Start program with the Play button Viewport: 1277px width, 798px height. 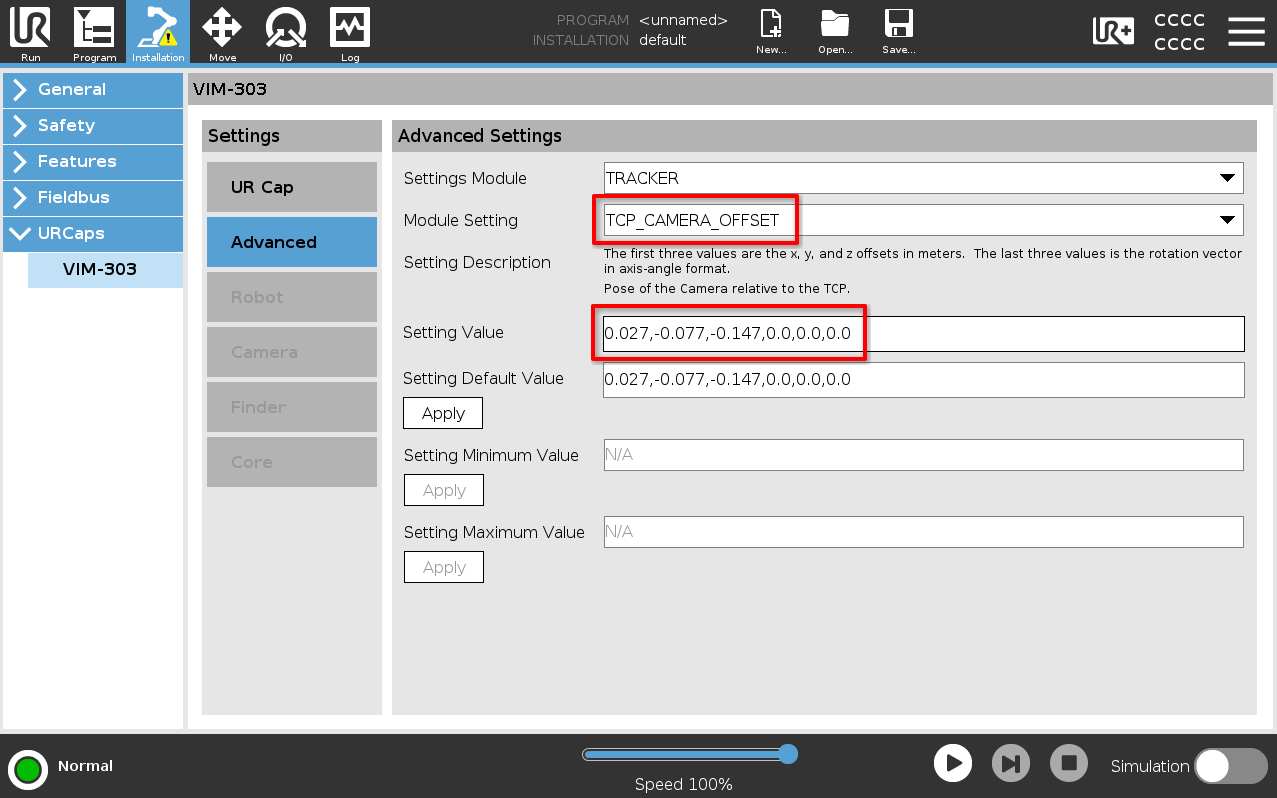click(x=953, y=764)
